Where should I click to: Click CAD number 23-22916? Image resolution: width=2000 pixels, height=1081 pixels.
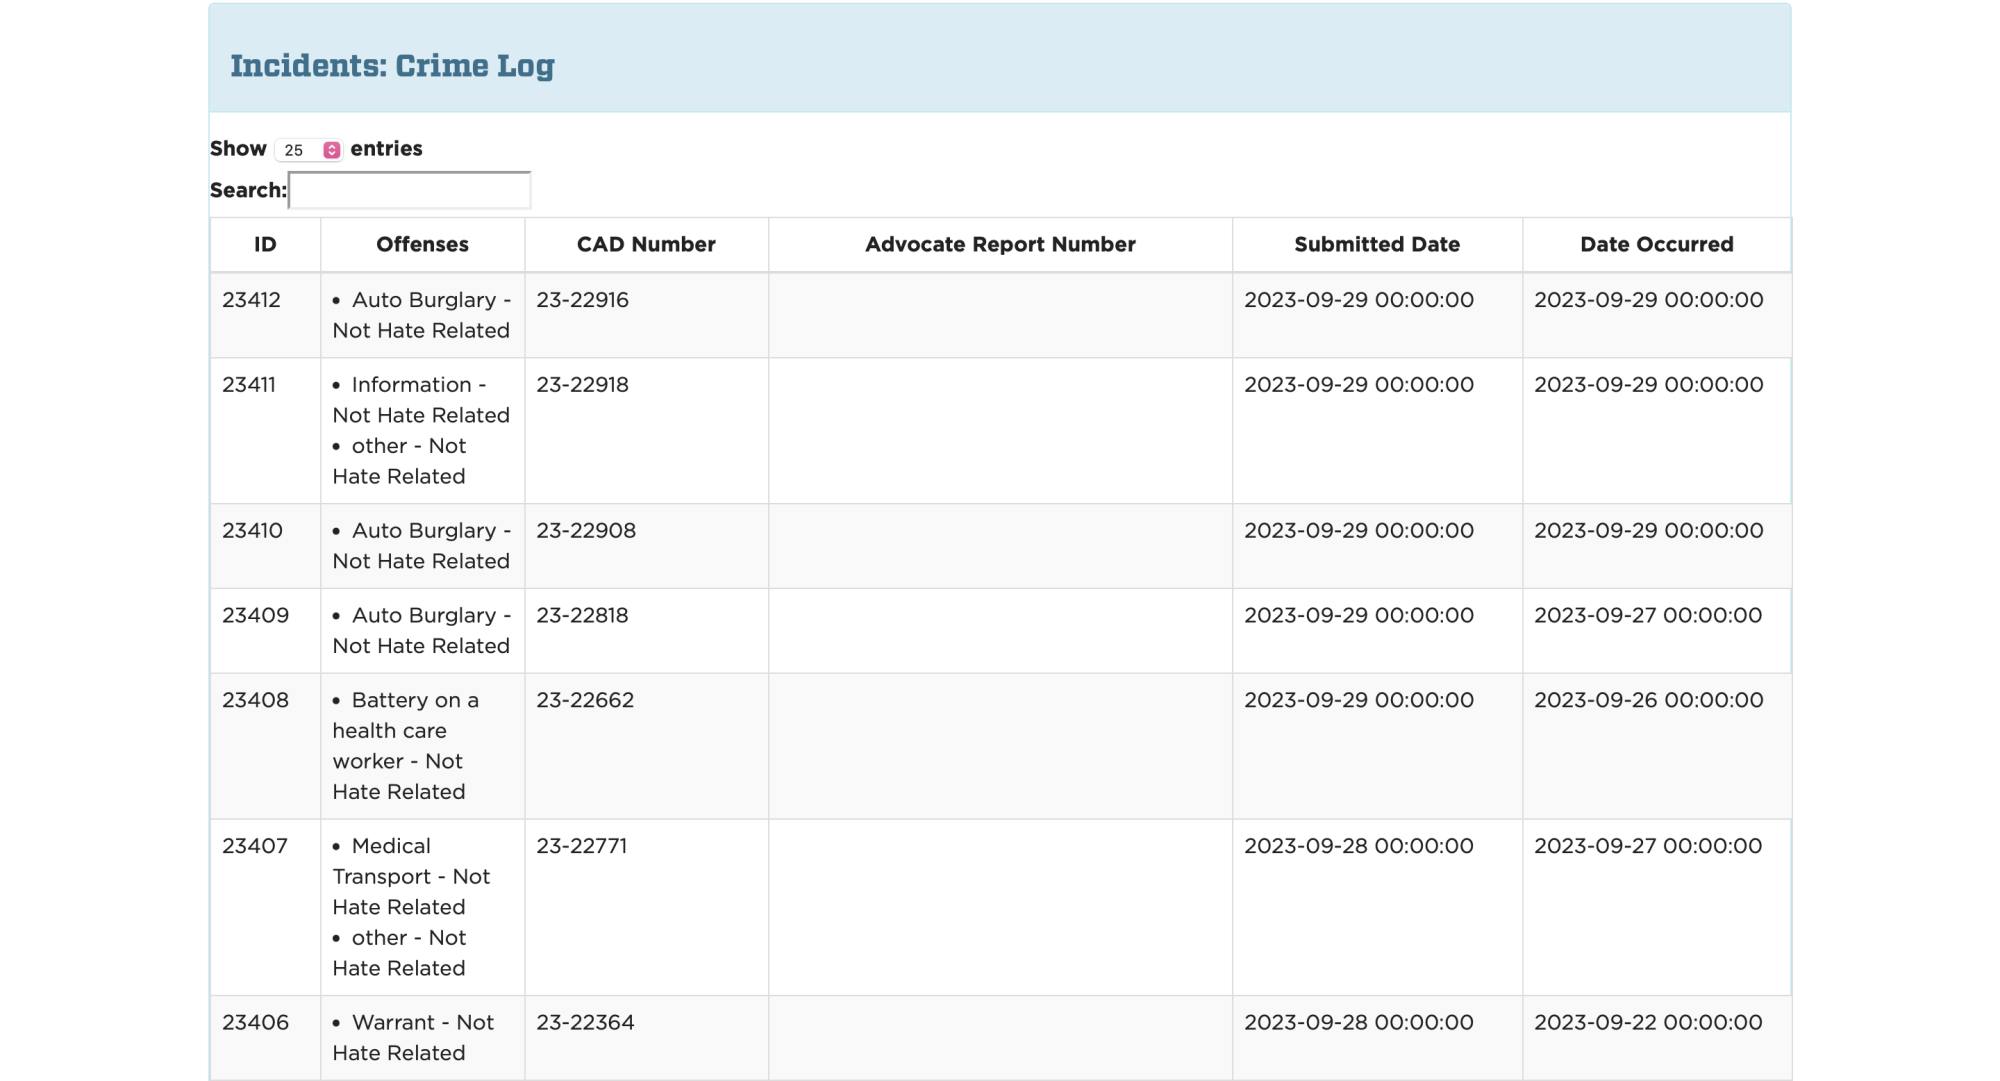pyautogui.click(x=582, y=299)
